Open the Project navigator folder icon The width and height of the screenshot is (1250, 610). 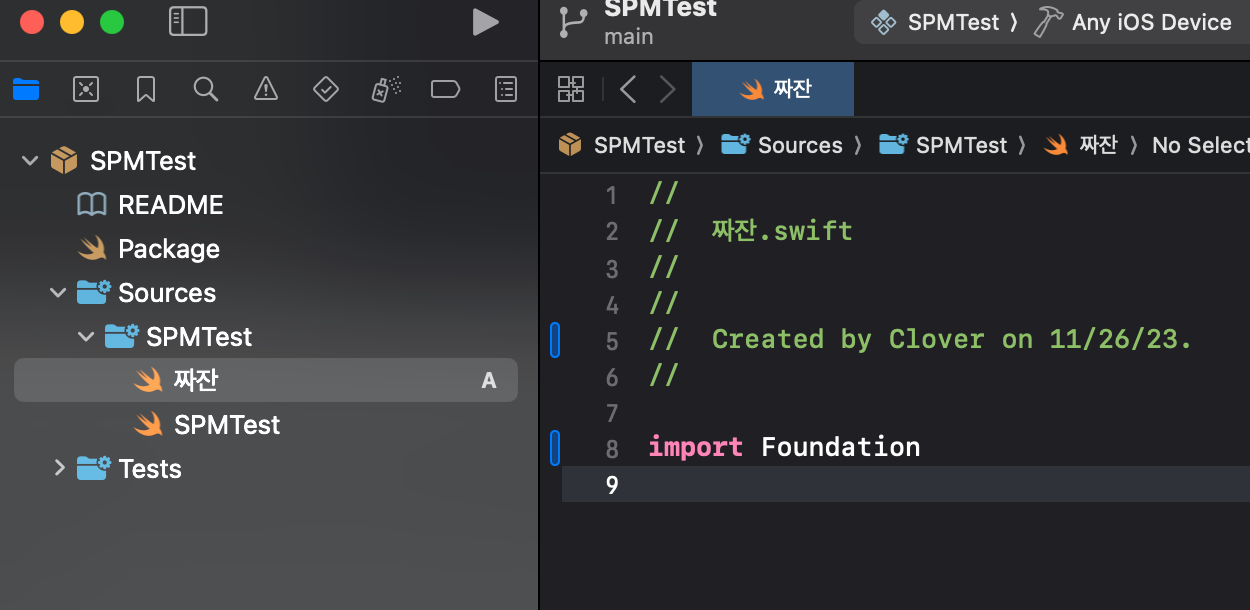26,90
